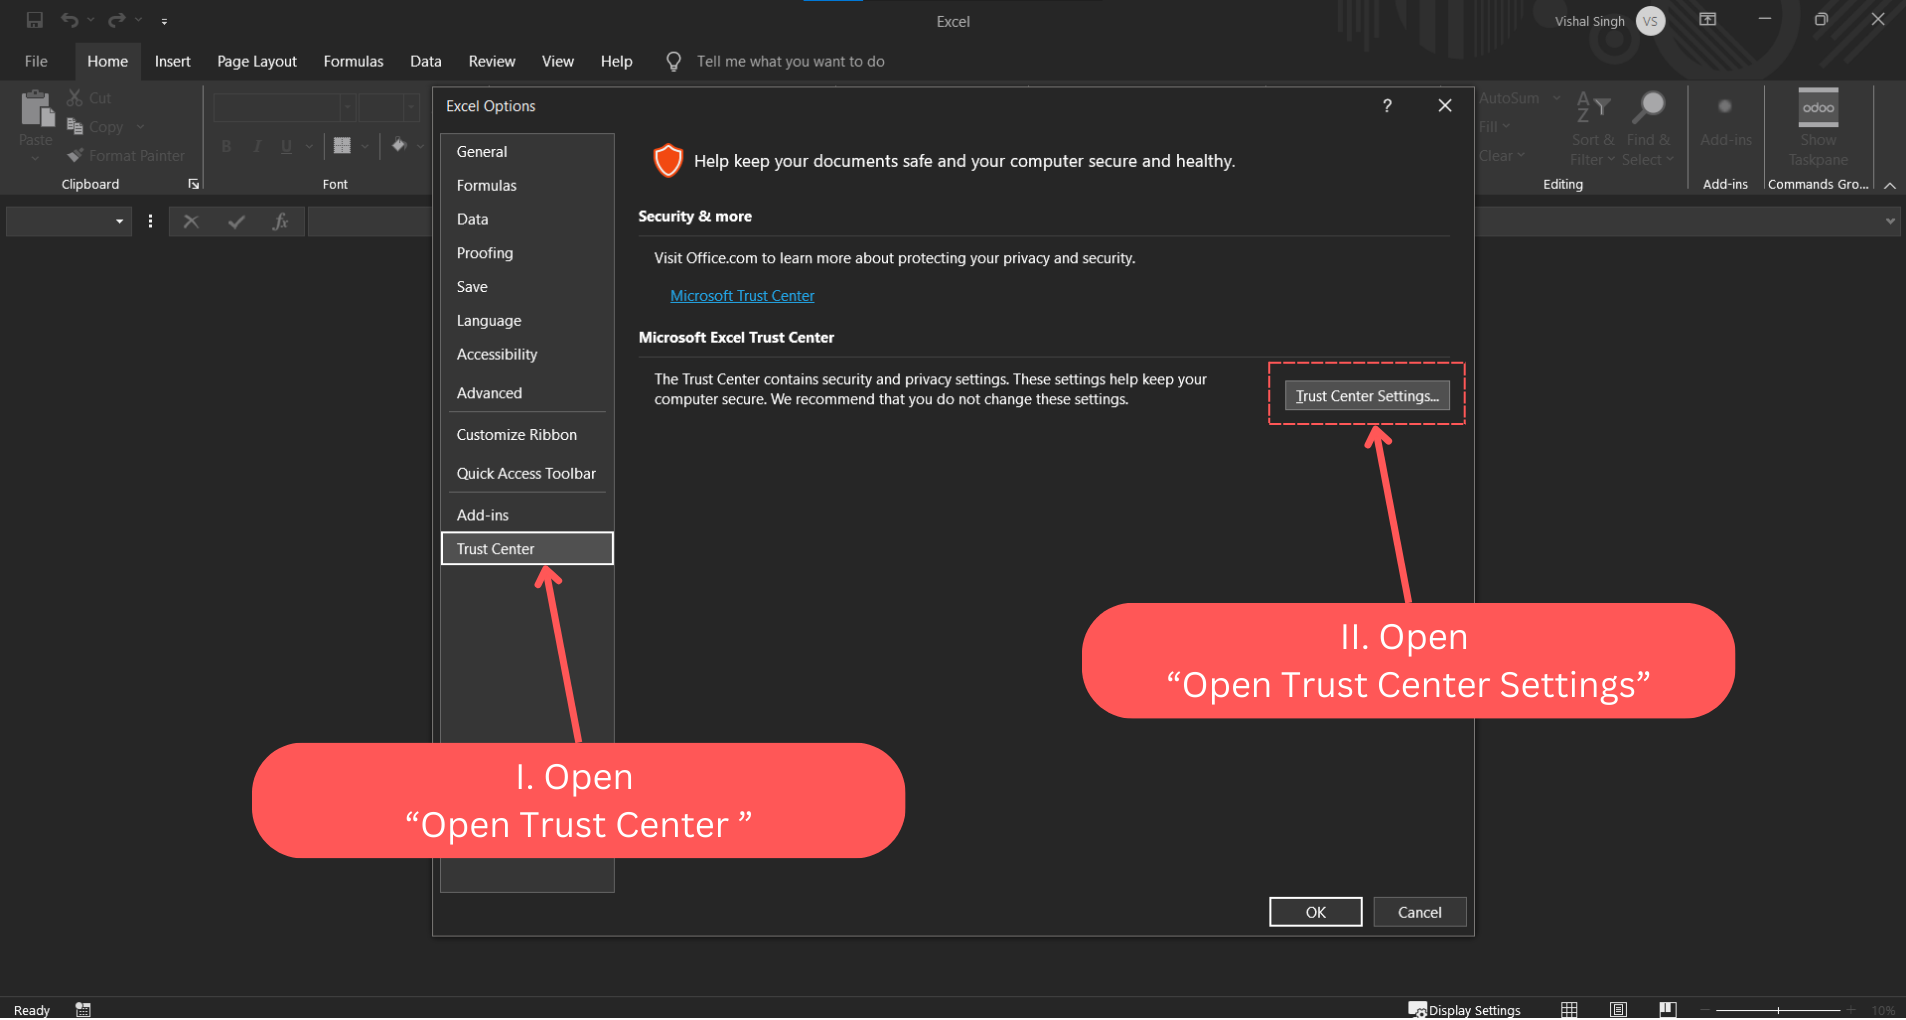Switch to the Formulas ribbon tab

coord(353,61)
